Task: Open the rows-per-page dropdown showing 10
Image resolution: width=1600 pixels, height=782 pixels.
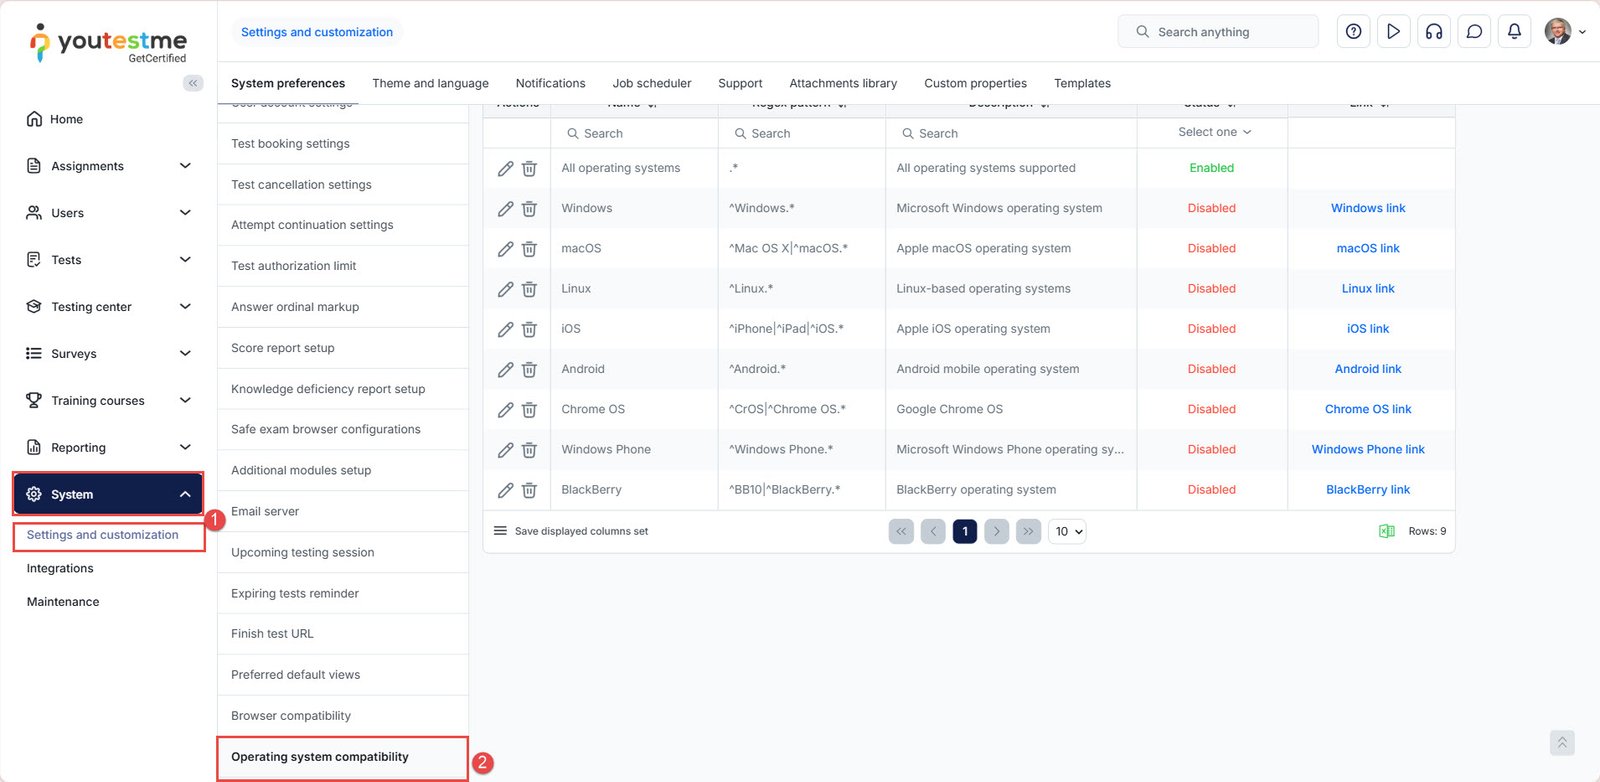Action: [1068, 532]
